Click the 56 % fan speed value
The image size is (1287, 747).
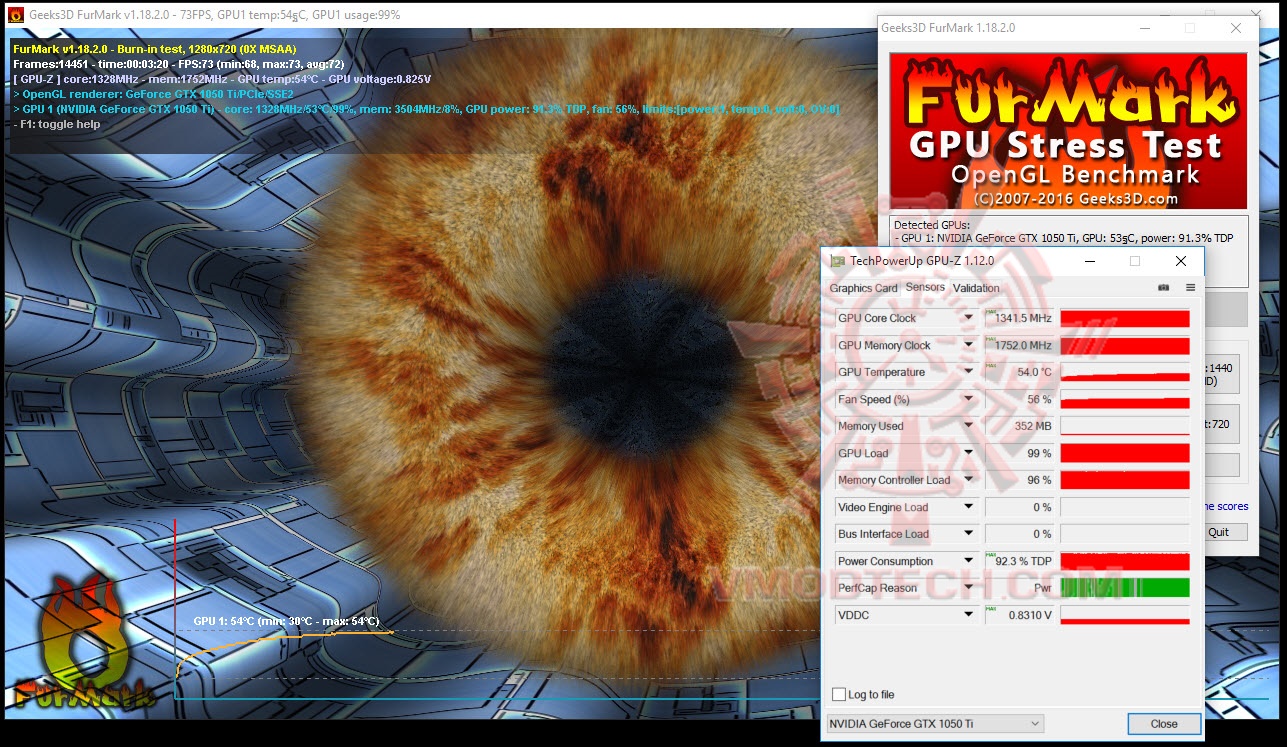coord(1021,399)
